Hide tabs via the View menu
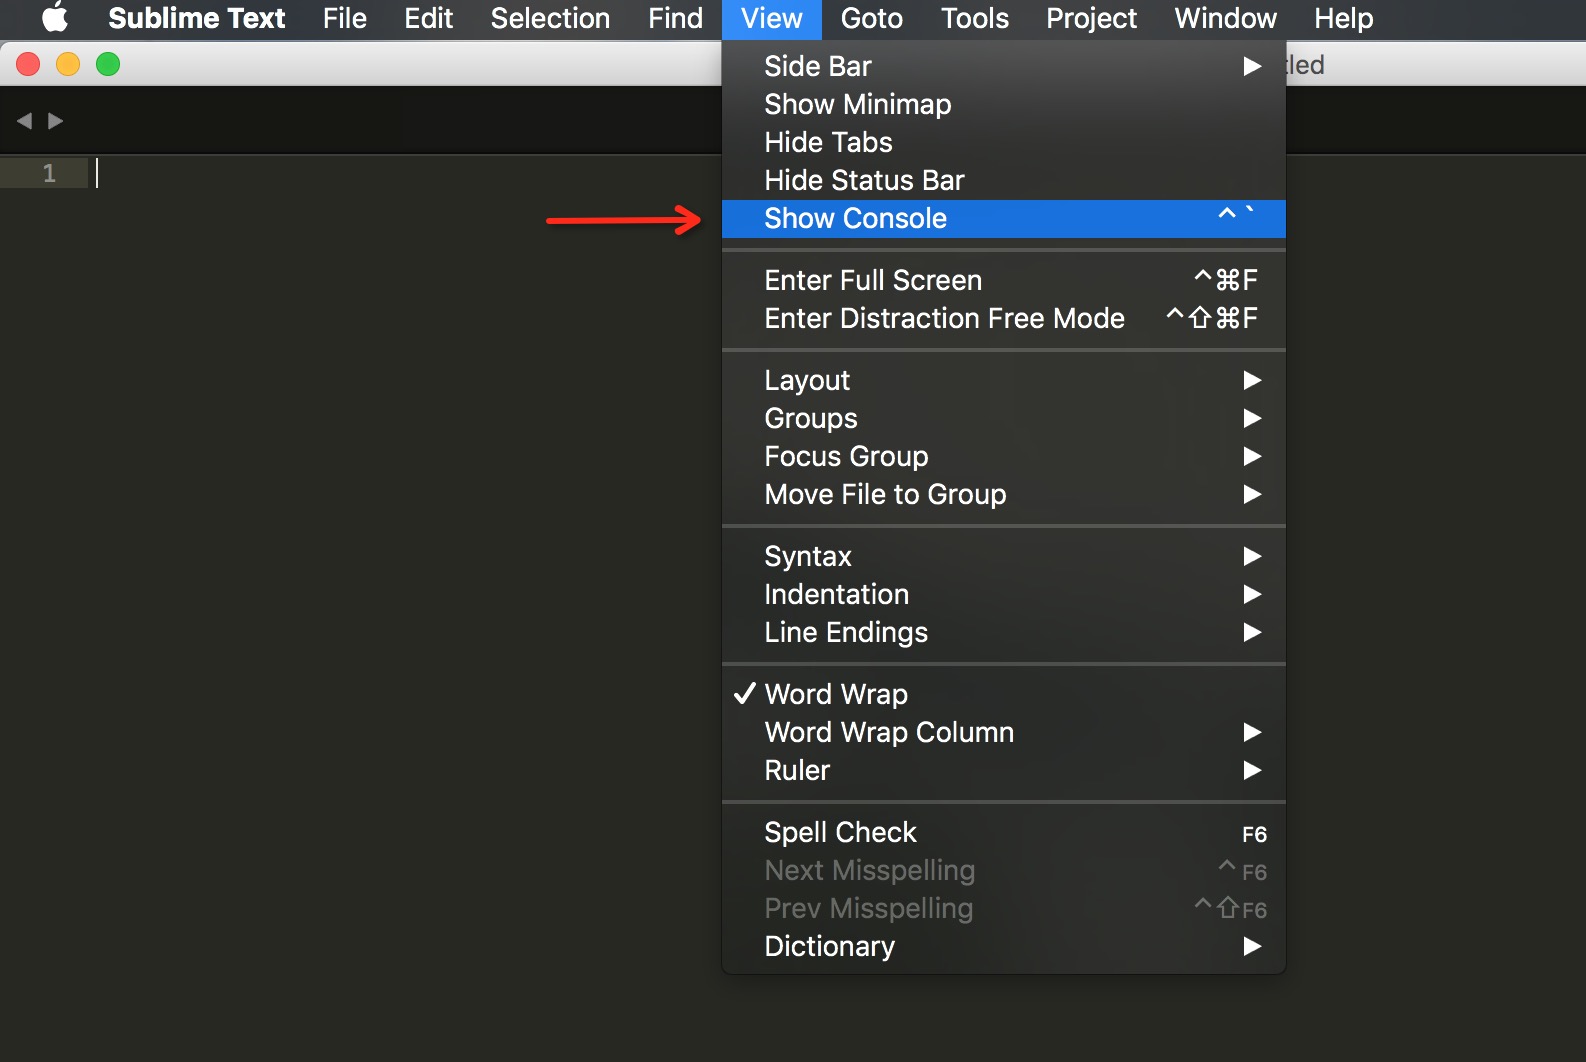 click(828, 142)
